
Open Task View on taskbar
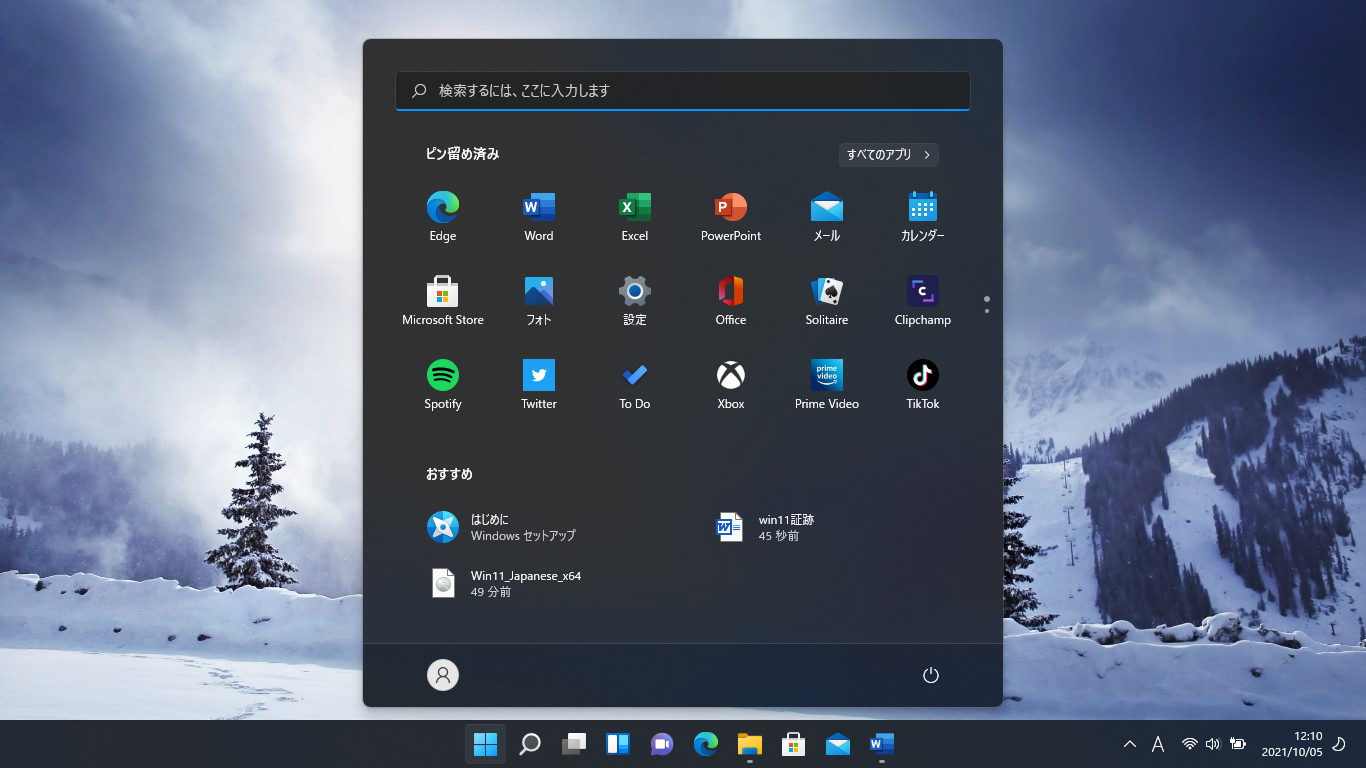pos(574,744)
